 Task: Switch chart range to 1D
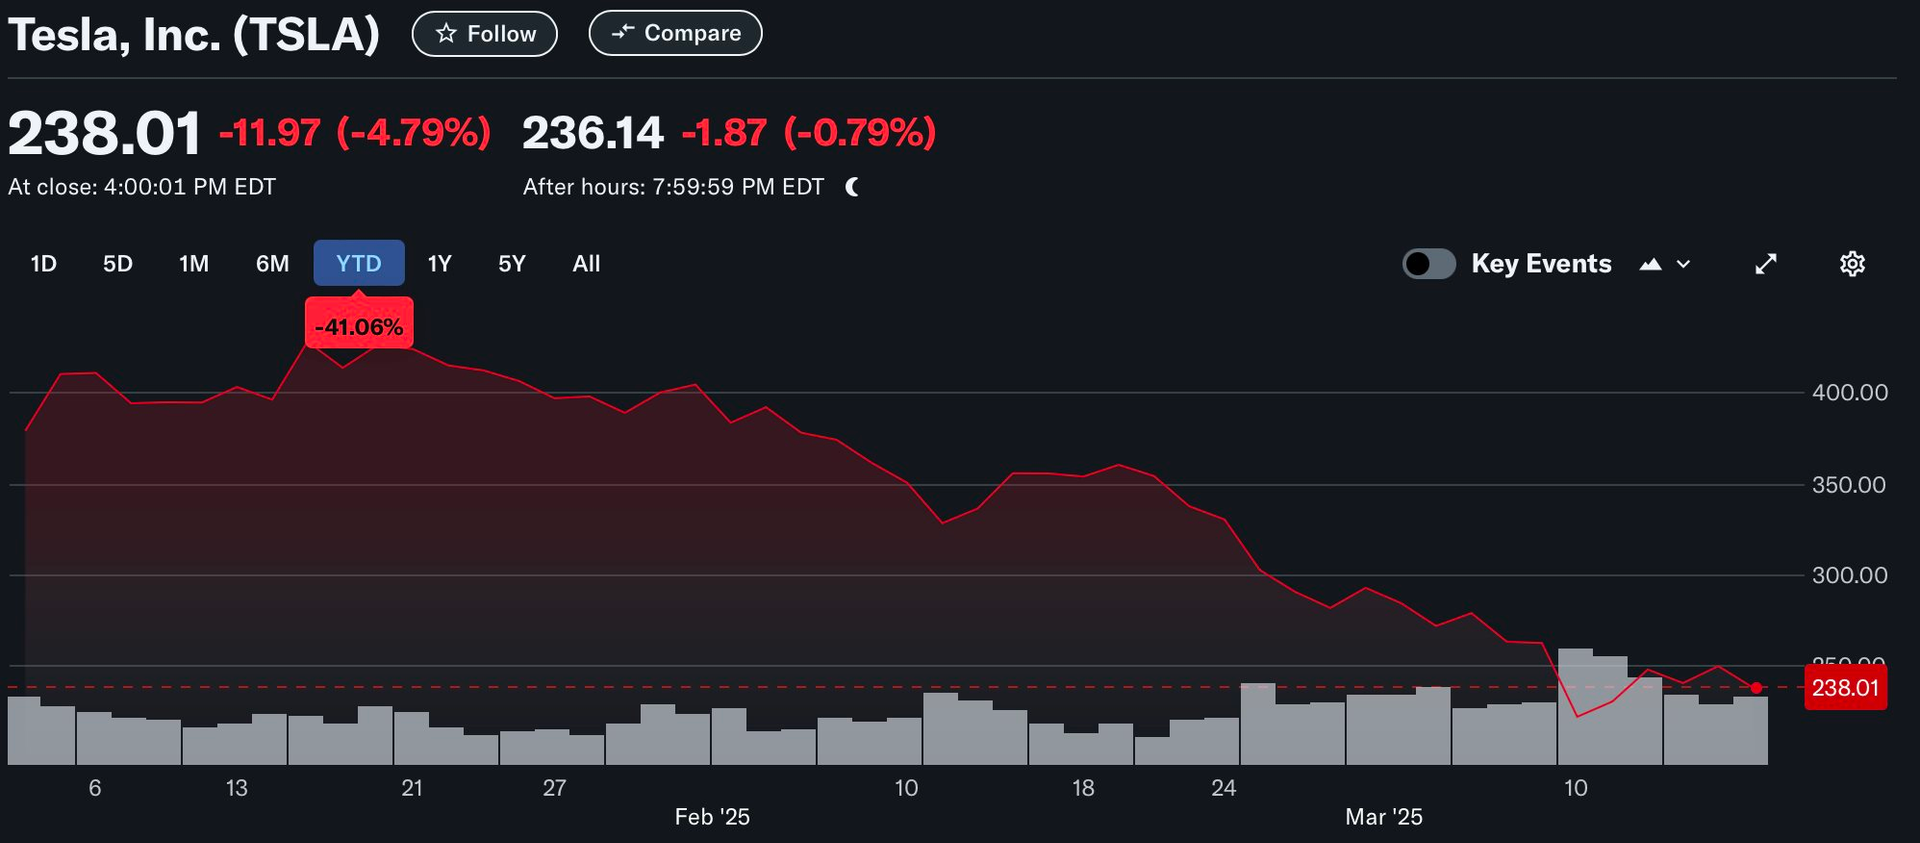pyautogui.click(x=43, y=264)
